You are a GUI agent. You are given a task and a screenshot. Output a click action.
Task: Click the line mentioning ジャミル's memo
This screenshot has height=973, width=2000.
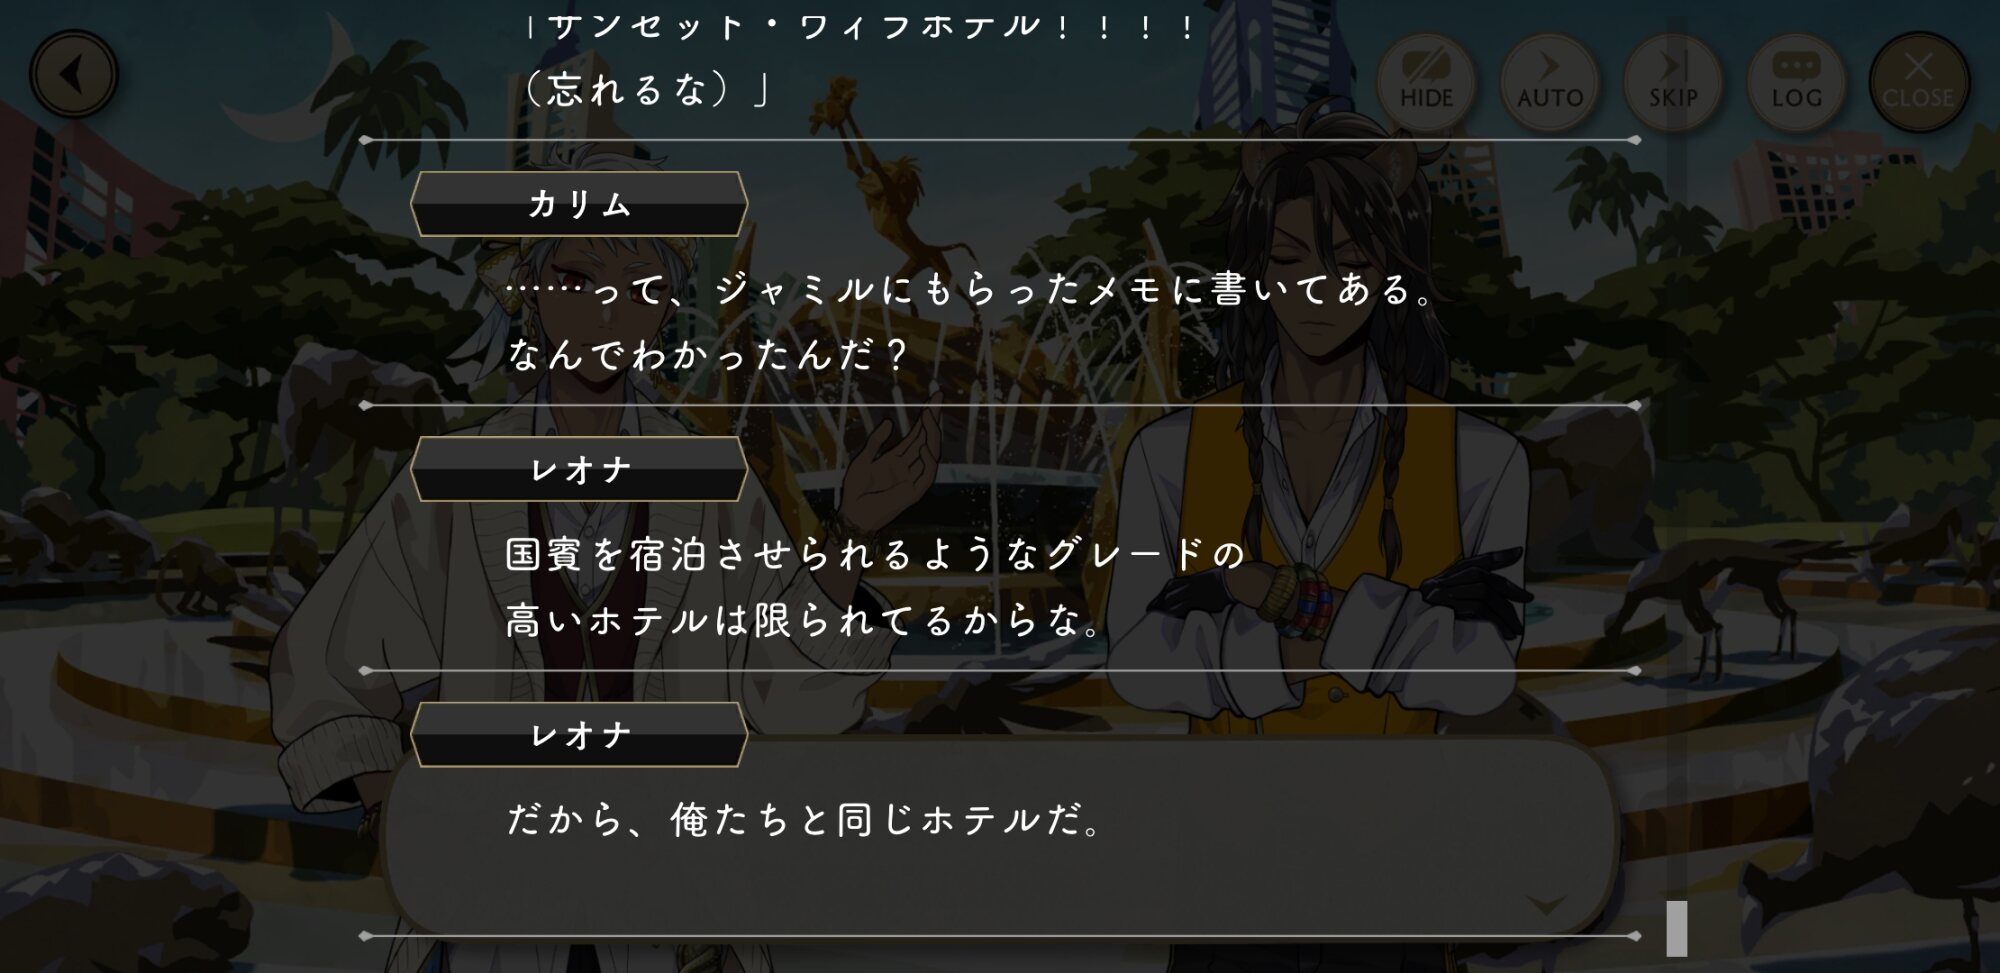[x=972, y=289]
